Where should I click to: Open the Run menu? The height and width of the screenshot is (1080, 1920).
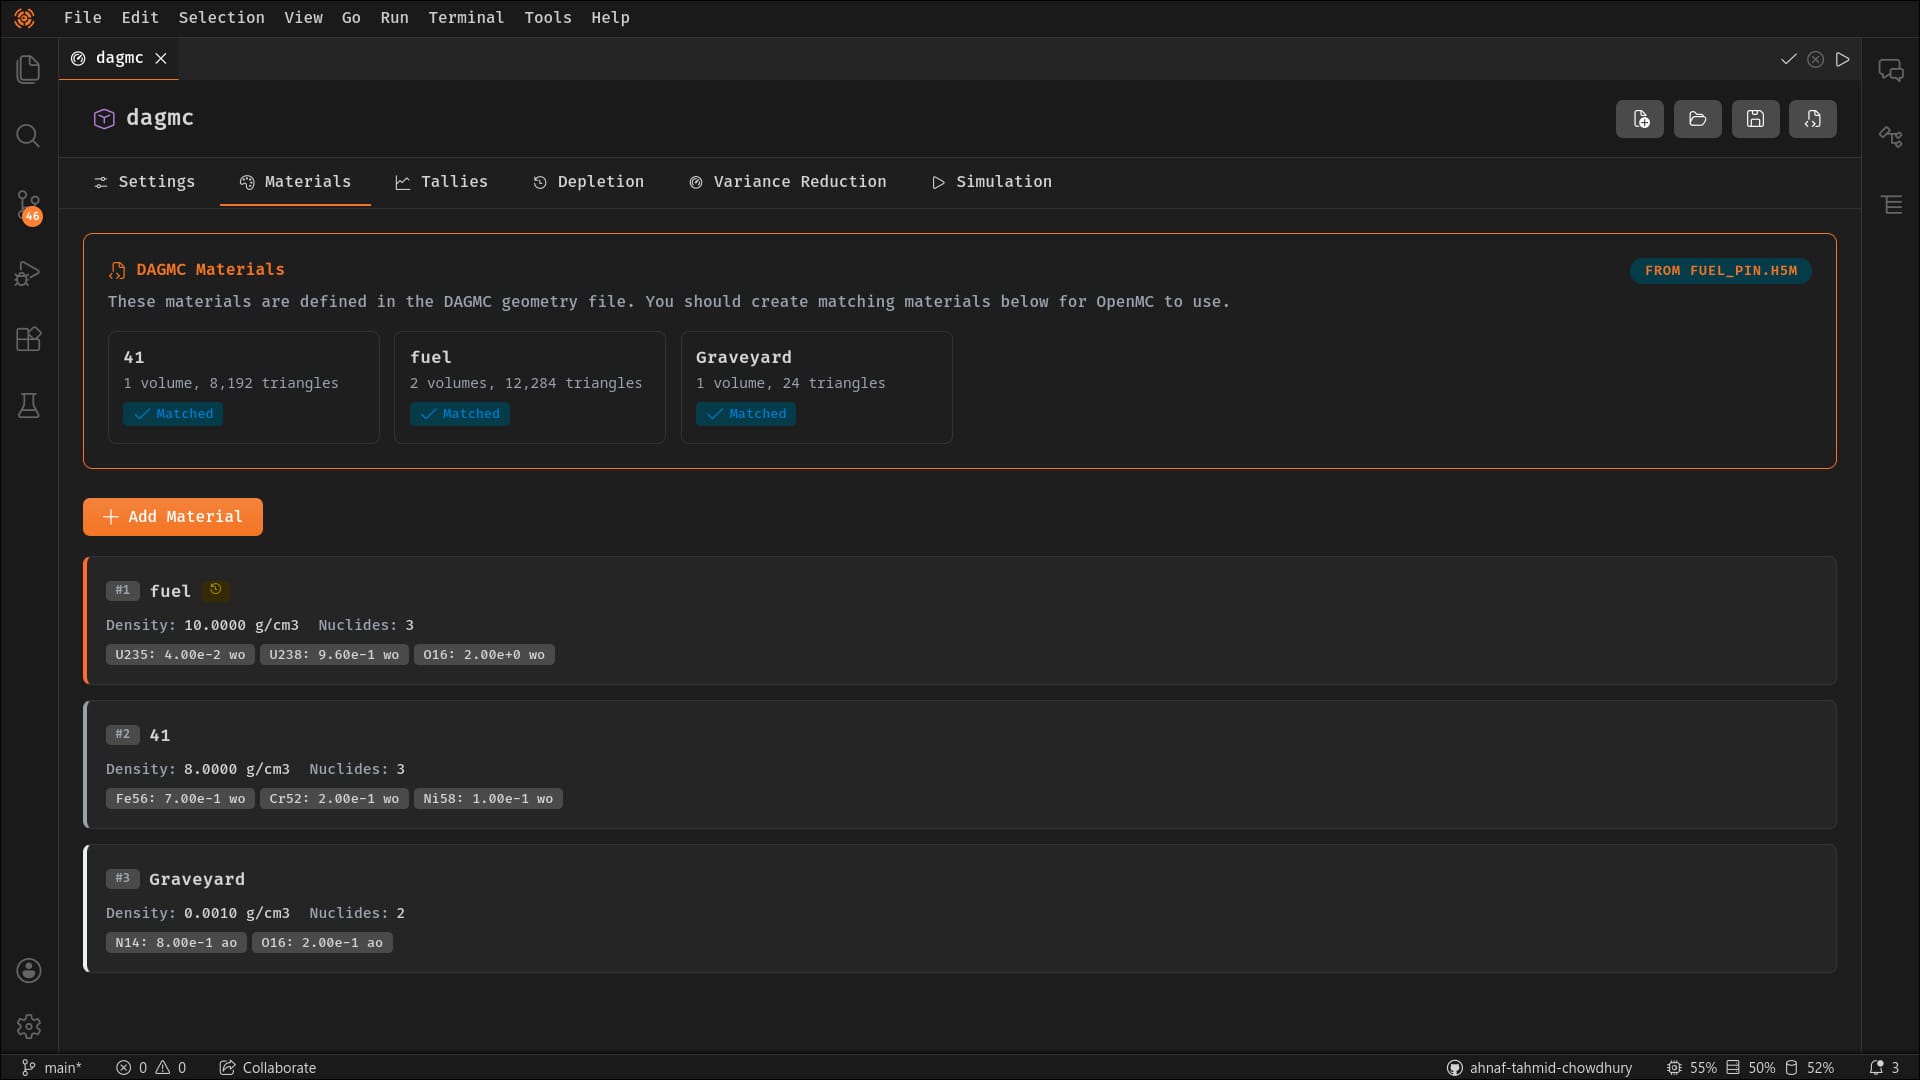tap(394, 17)
